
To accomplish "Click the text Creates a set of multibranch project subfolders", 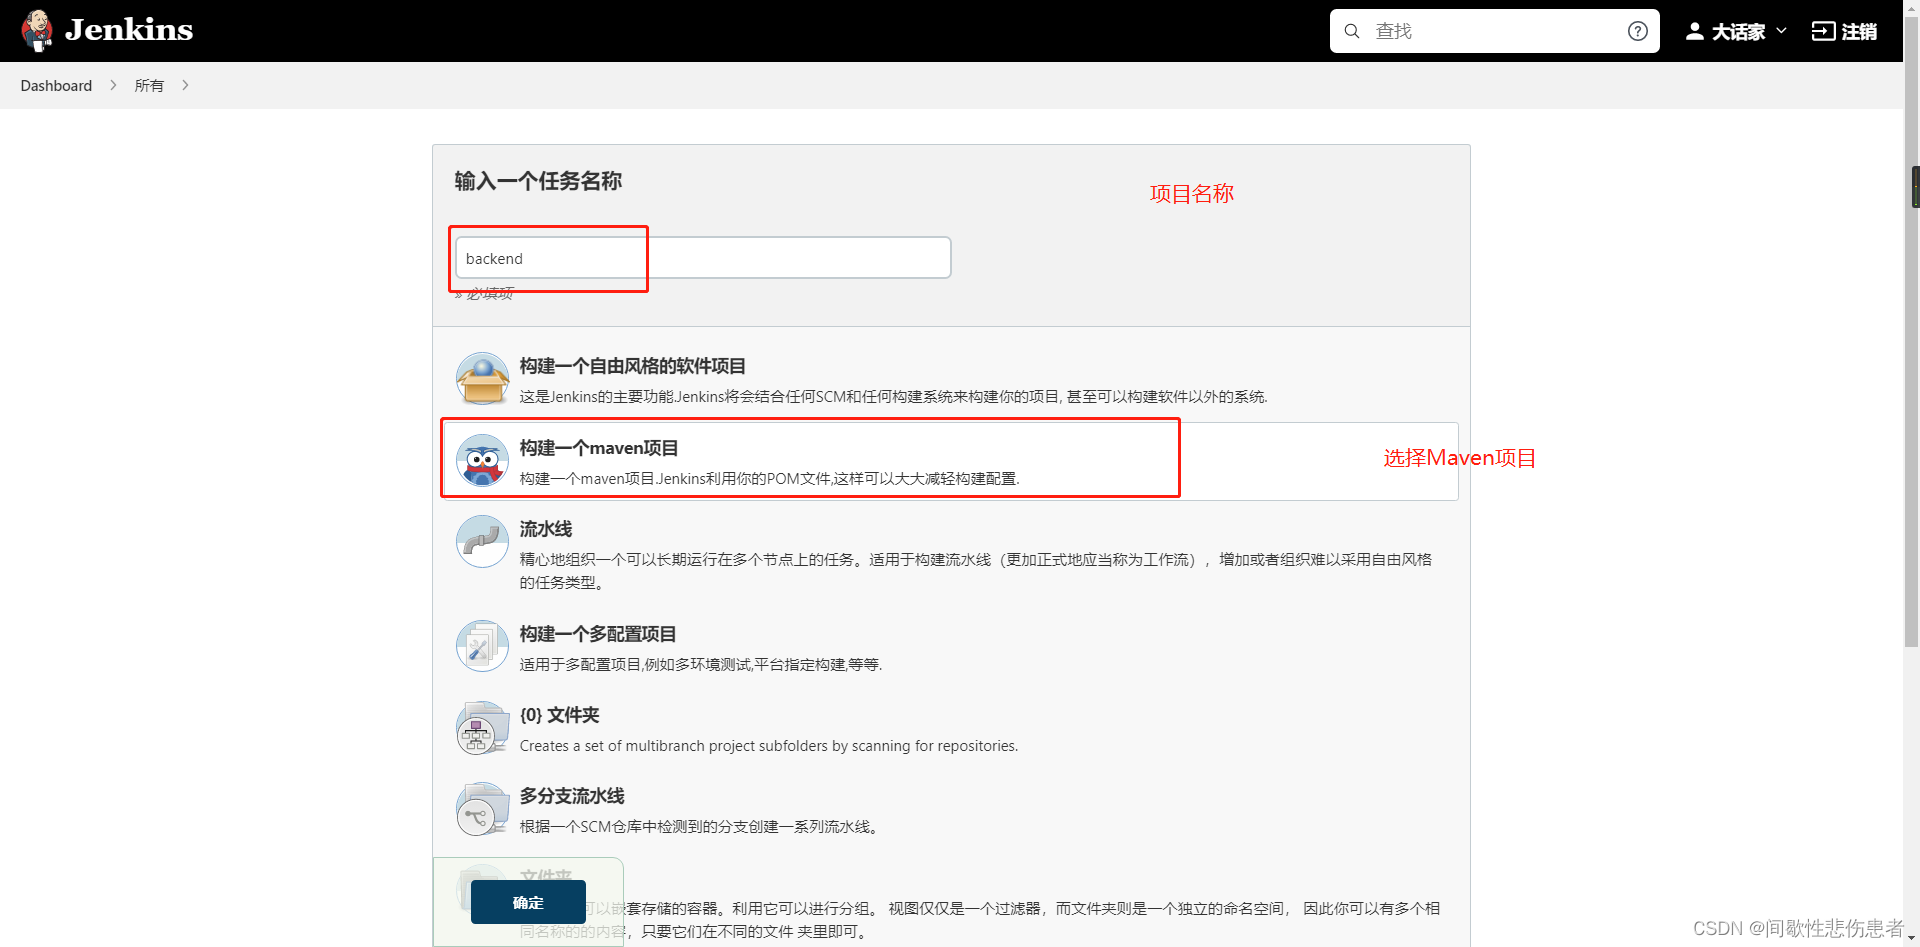I will click(x=769, y=746).
